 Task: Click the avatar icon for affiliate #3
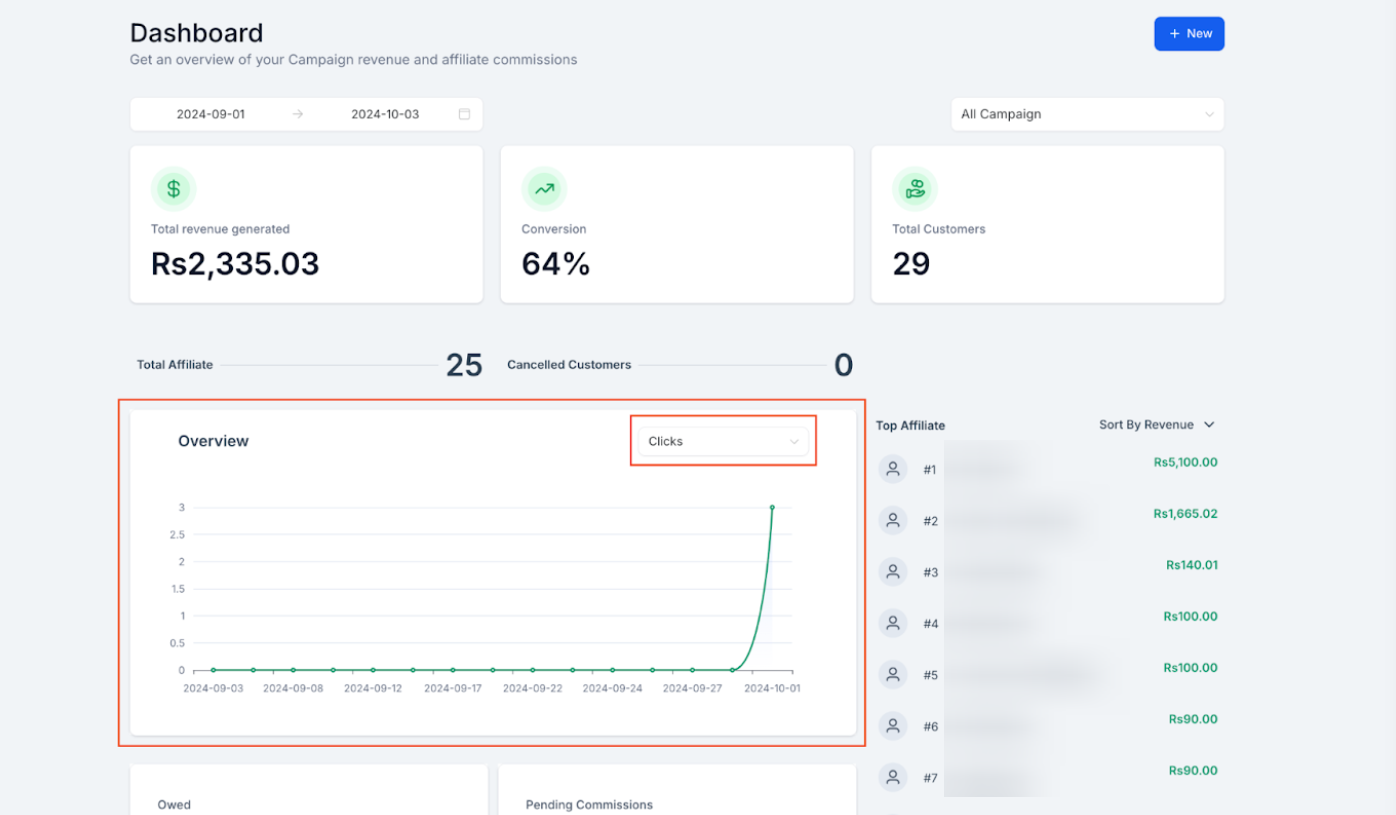coord(893,572)
